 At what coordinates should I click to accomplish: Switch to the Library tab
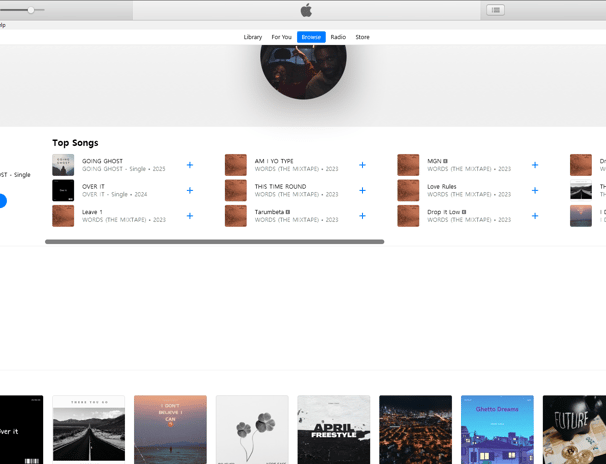[x=253, y=37]
